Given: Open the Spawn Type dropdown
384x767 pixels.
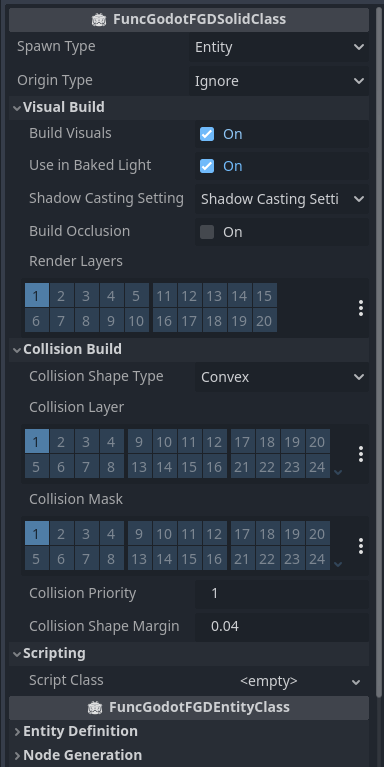Looking at the screenshot, I should (279, 47).
